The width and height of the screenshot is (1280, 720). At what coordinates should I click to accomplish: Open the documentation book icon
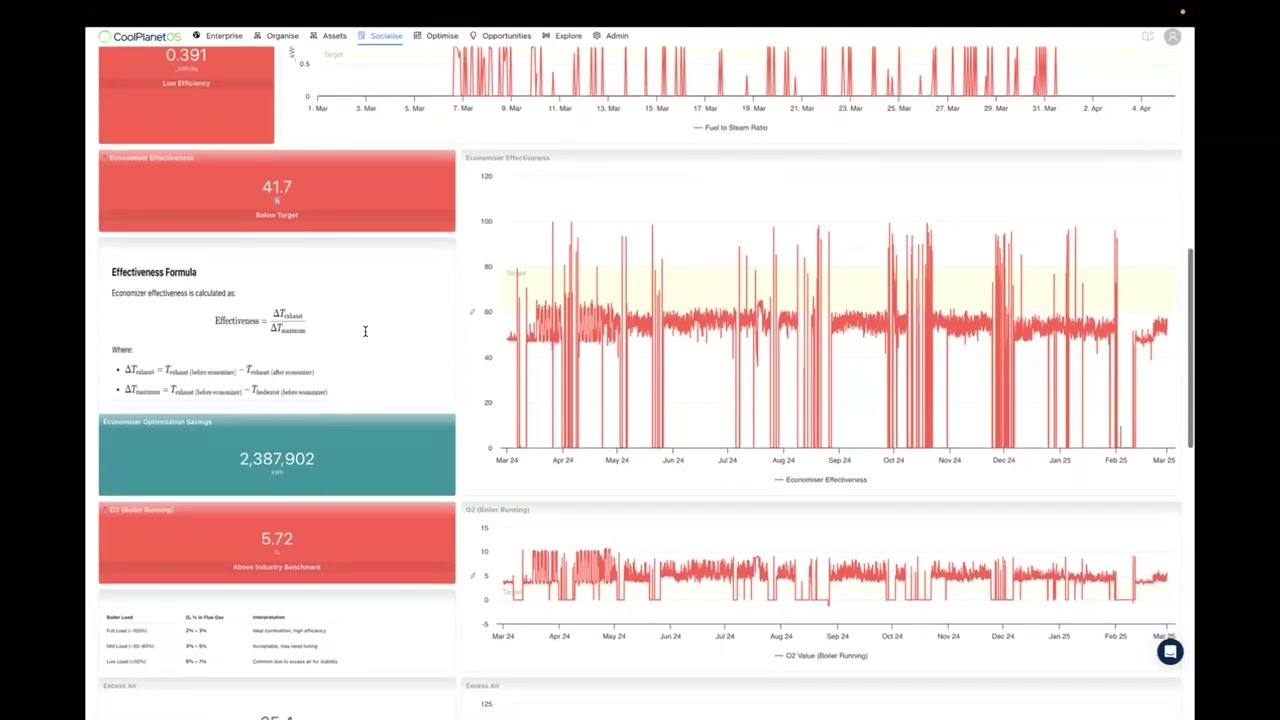(1148, 37)
